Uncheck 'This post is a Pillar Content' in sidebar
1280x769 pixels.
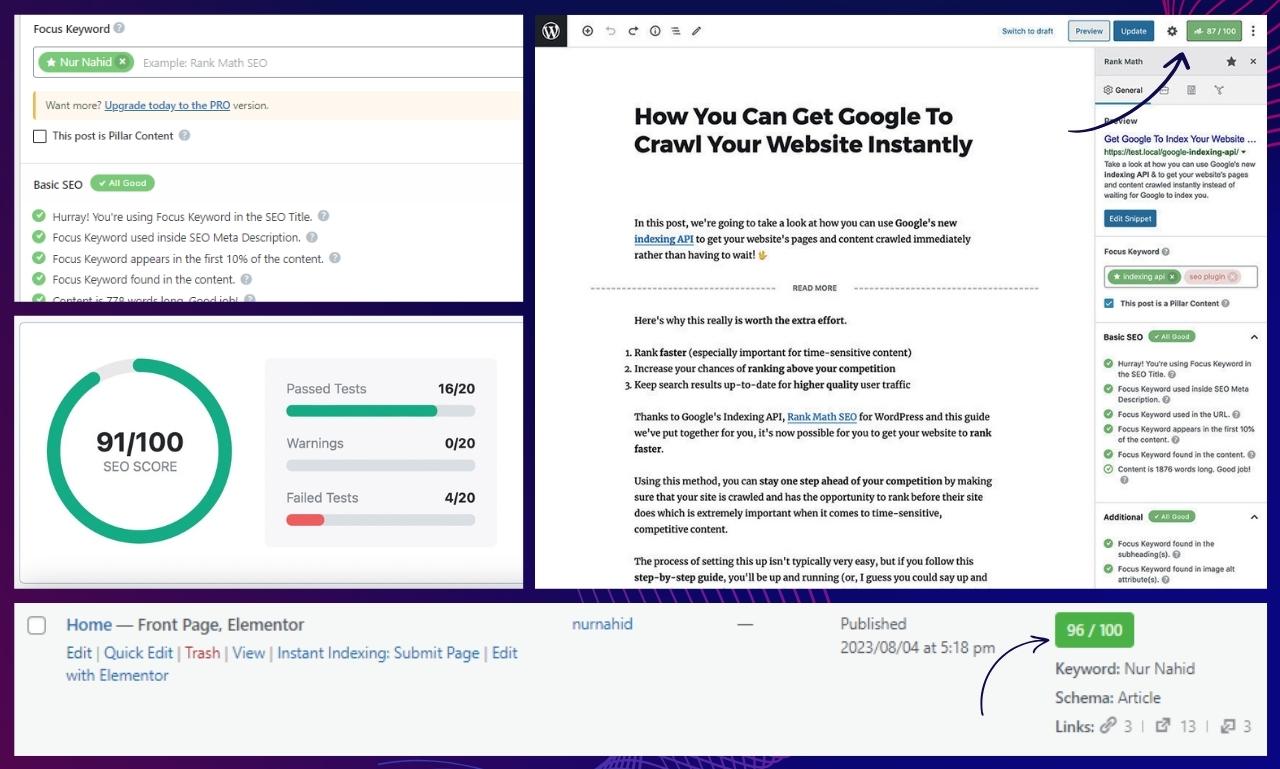tap(1108, 303)
